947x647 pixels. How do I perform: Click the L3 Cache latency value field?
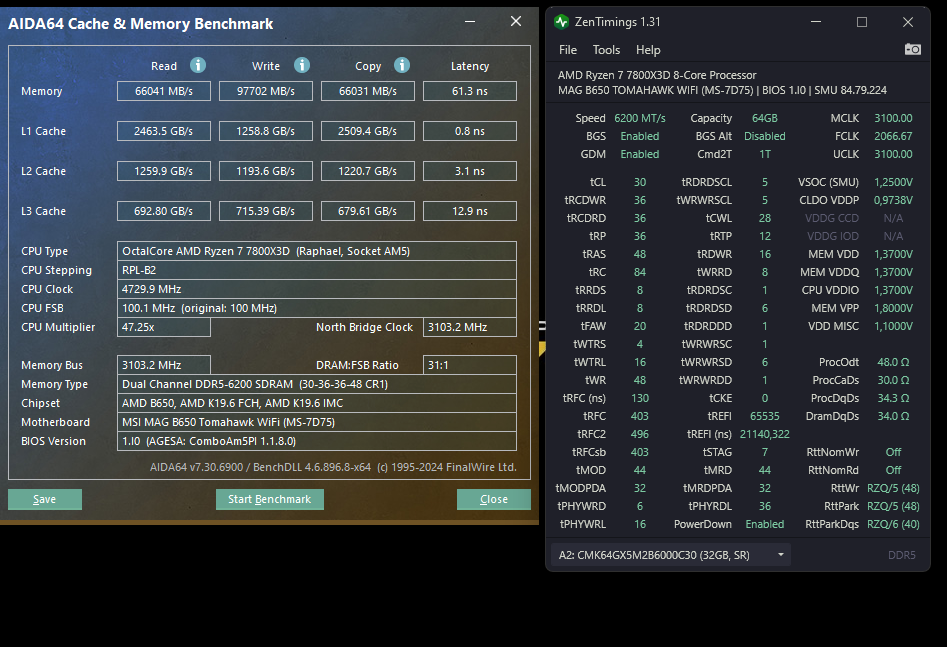point(470,211)
